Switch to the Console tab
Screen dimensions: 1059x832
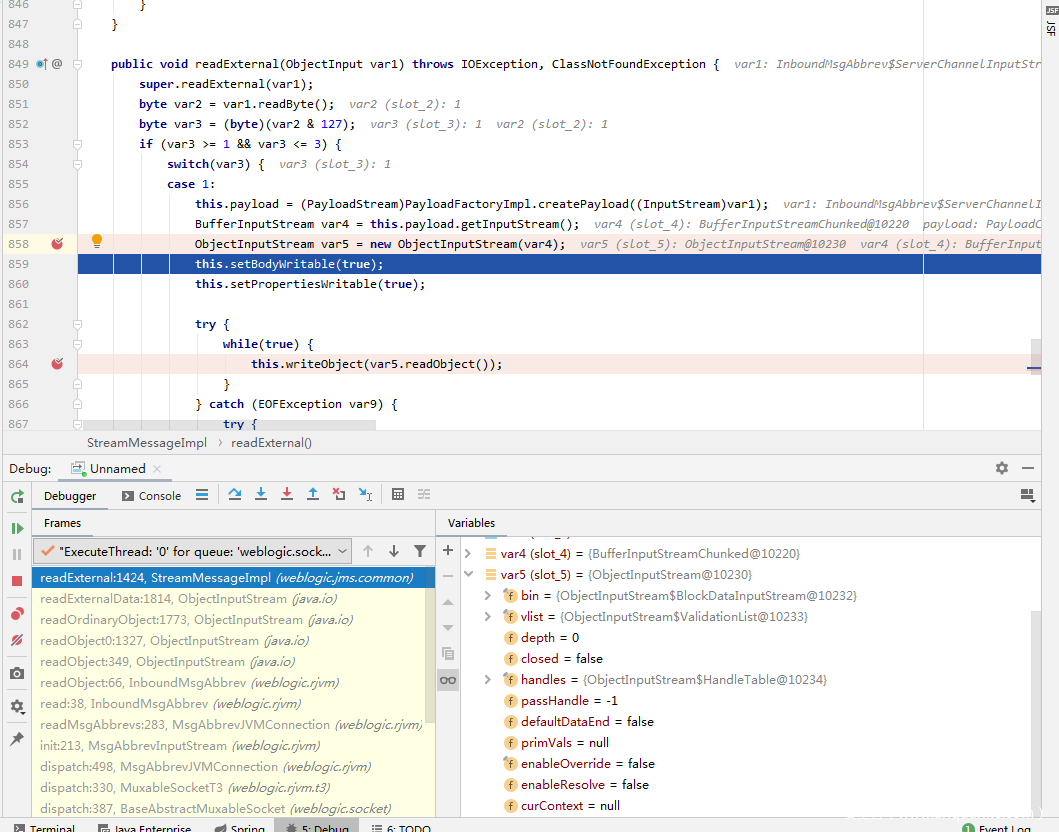(151, 496)
